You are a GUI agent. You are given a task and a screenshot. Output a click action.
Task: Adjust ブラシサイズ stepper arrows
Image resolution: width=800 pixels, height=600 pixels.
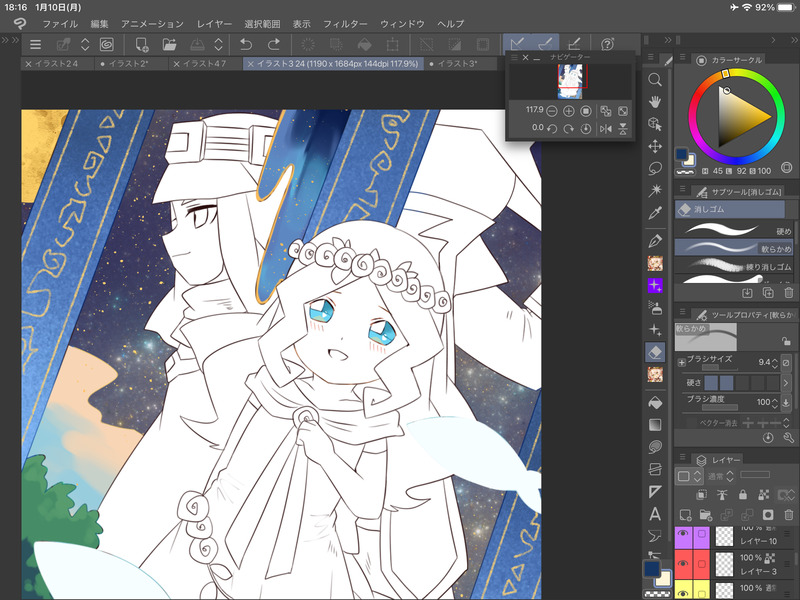point(775,363)
